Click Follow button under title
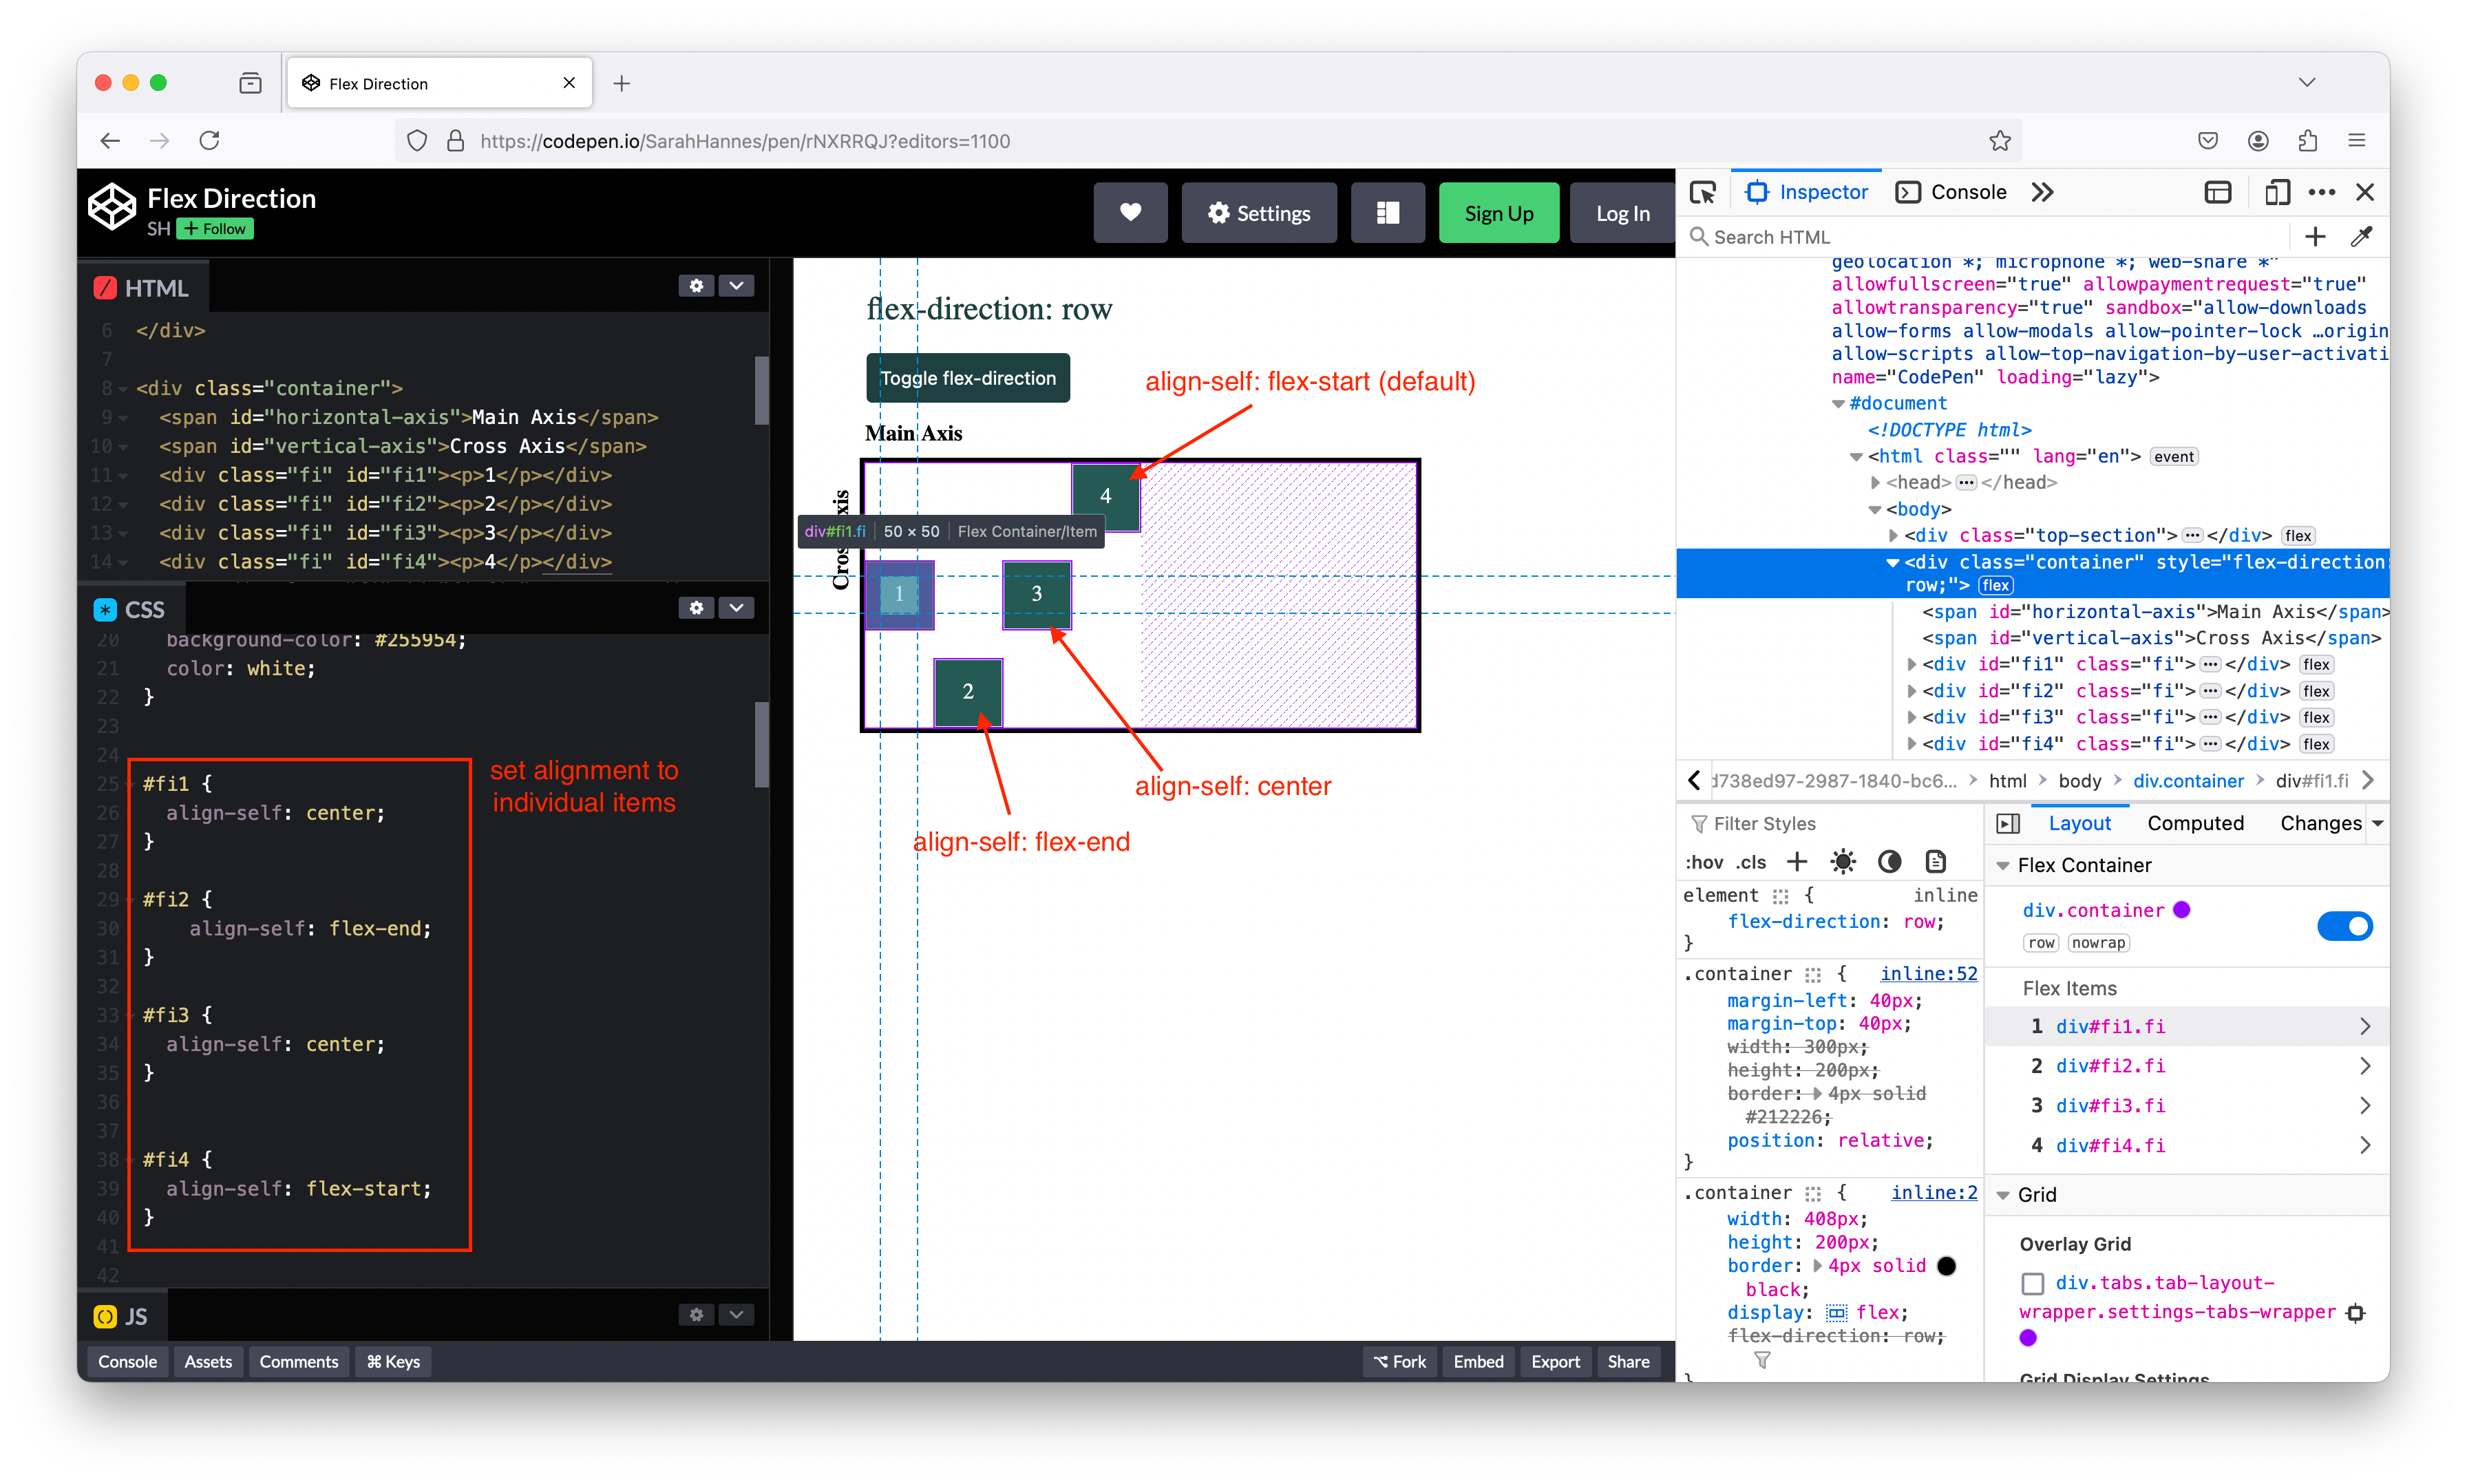This screenshot has width=2467, height=1484. (x=215, y=229)
